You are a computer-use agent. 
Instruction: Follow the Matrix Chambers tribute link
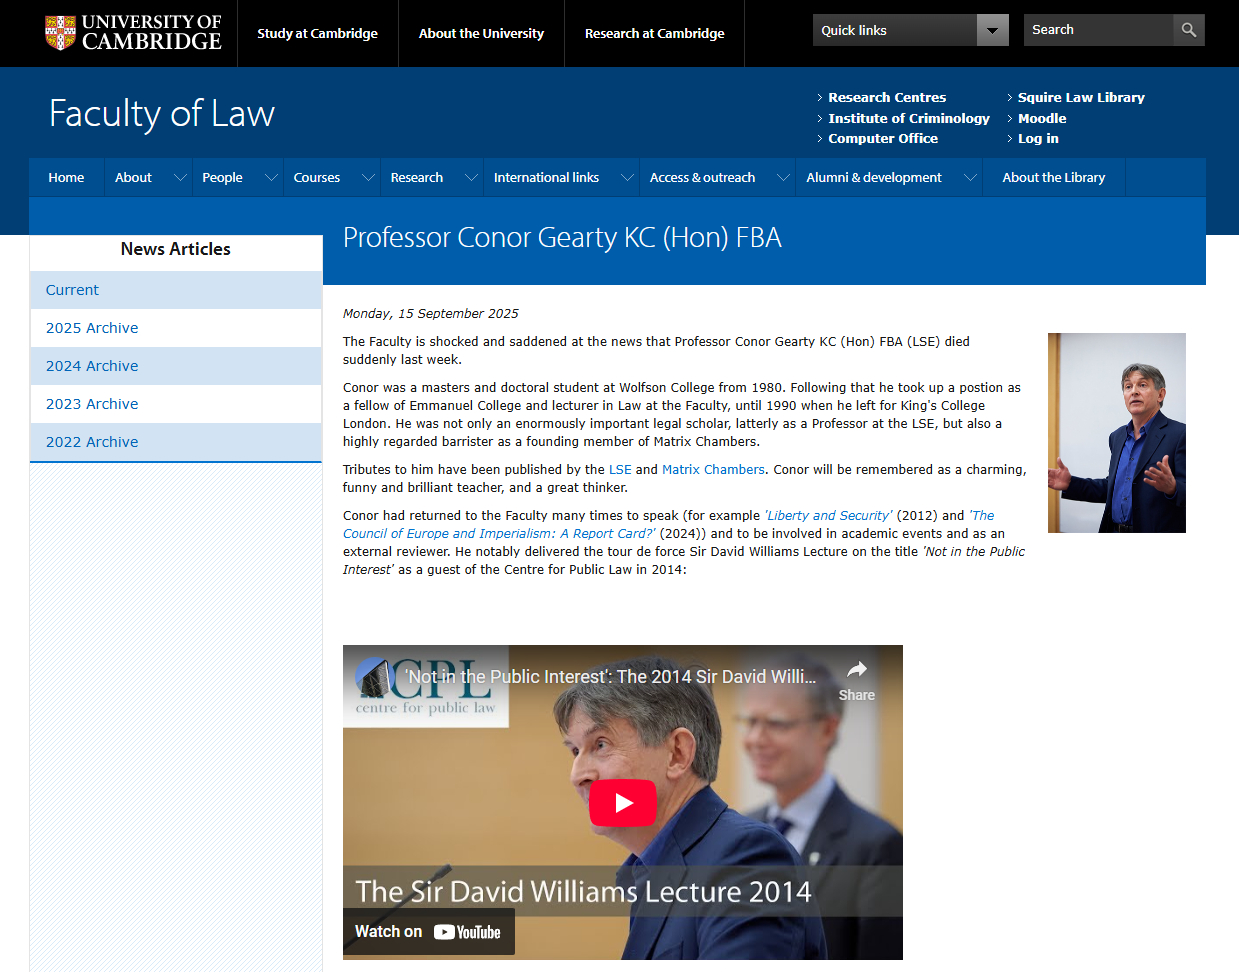[713, 469]
